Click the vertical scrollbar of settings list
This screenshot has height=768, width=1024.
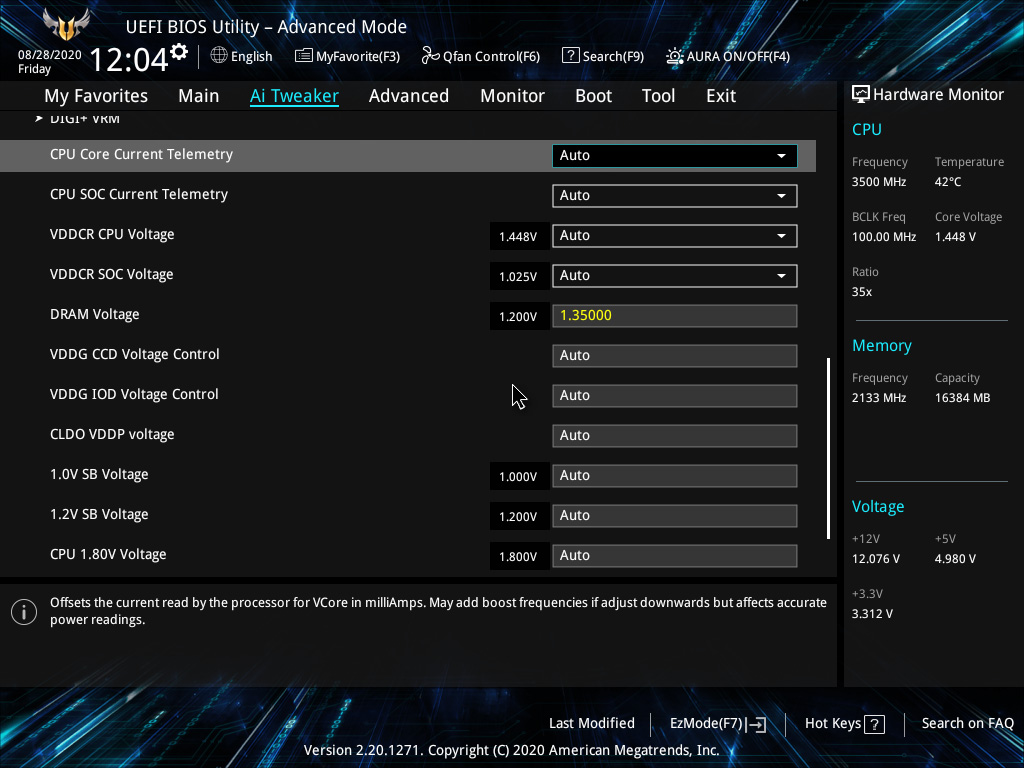click(x=828, y=447)
